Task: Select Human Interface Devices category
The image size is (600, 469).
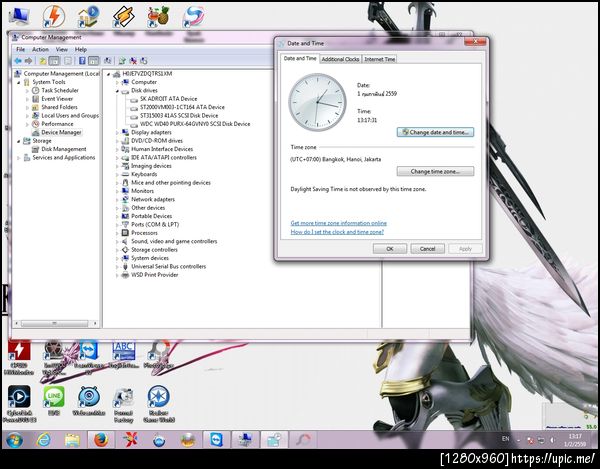Action: (162, 149)
